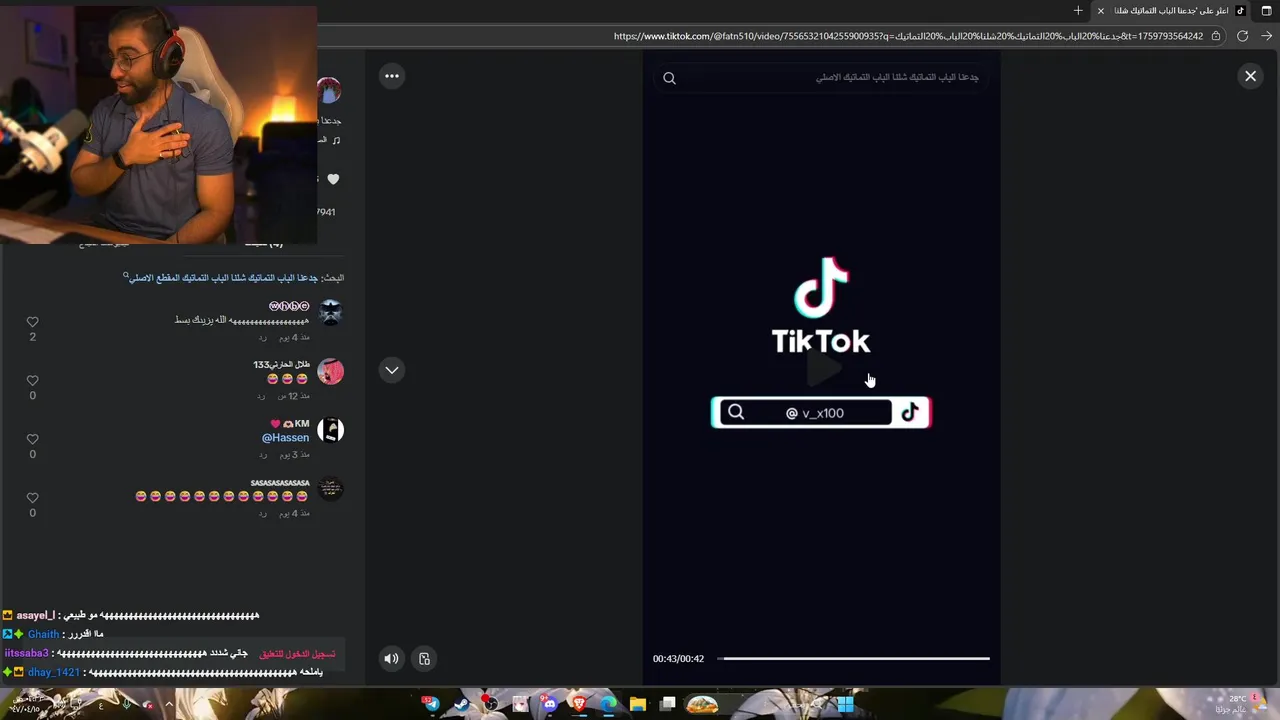Click the food picture search highlight on taskbar
This screenshot has width=1280, height=720.
[702, 704]
